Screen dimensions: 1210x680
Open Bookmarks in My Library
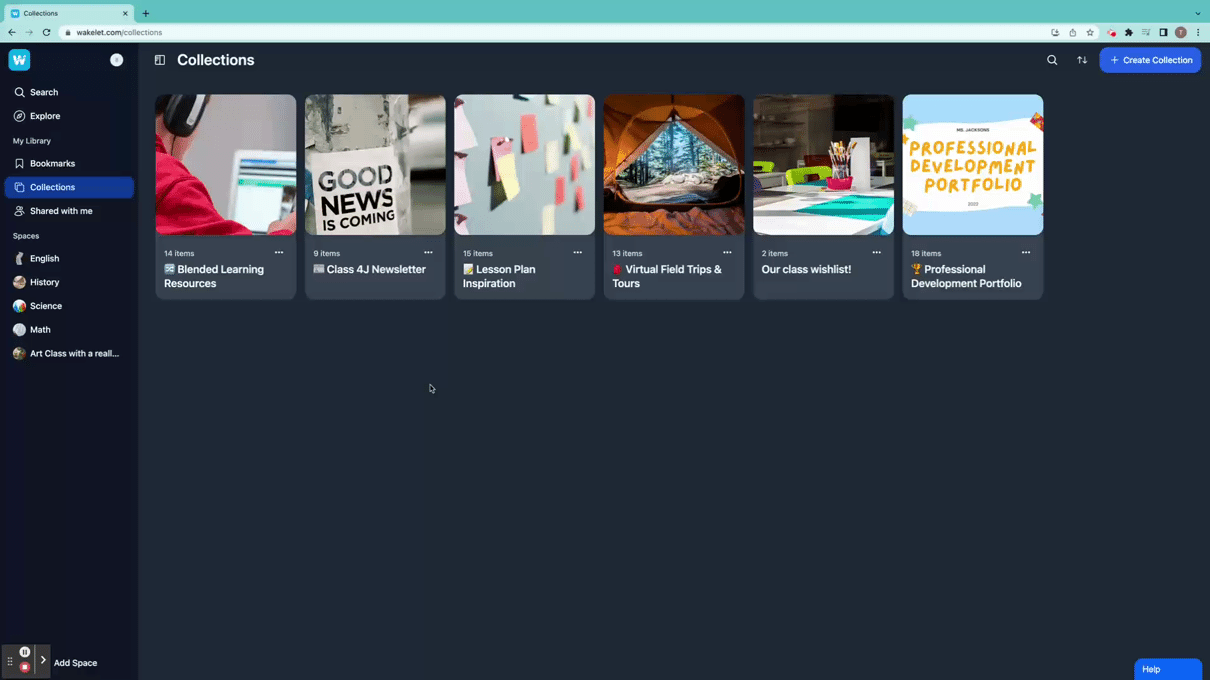pos(52,164)
